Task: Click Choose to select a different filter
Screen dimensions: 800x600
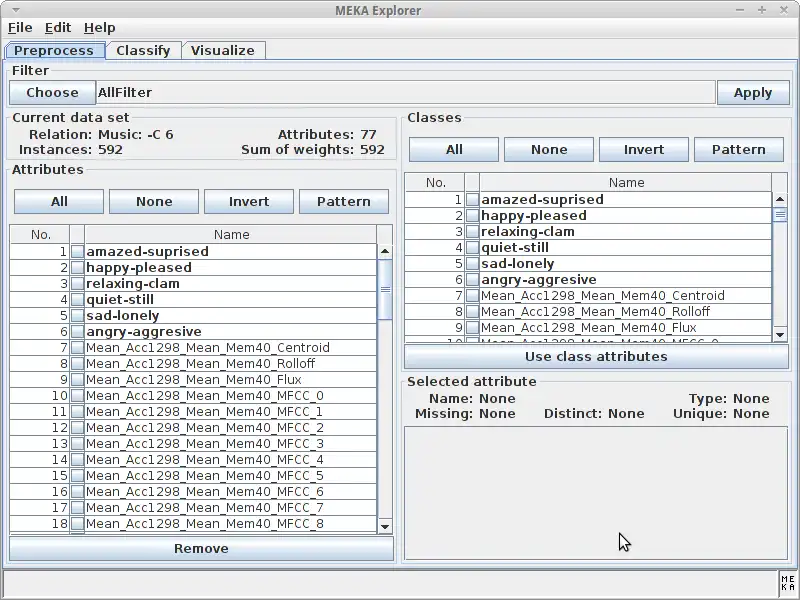Action: point(51,92)
